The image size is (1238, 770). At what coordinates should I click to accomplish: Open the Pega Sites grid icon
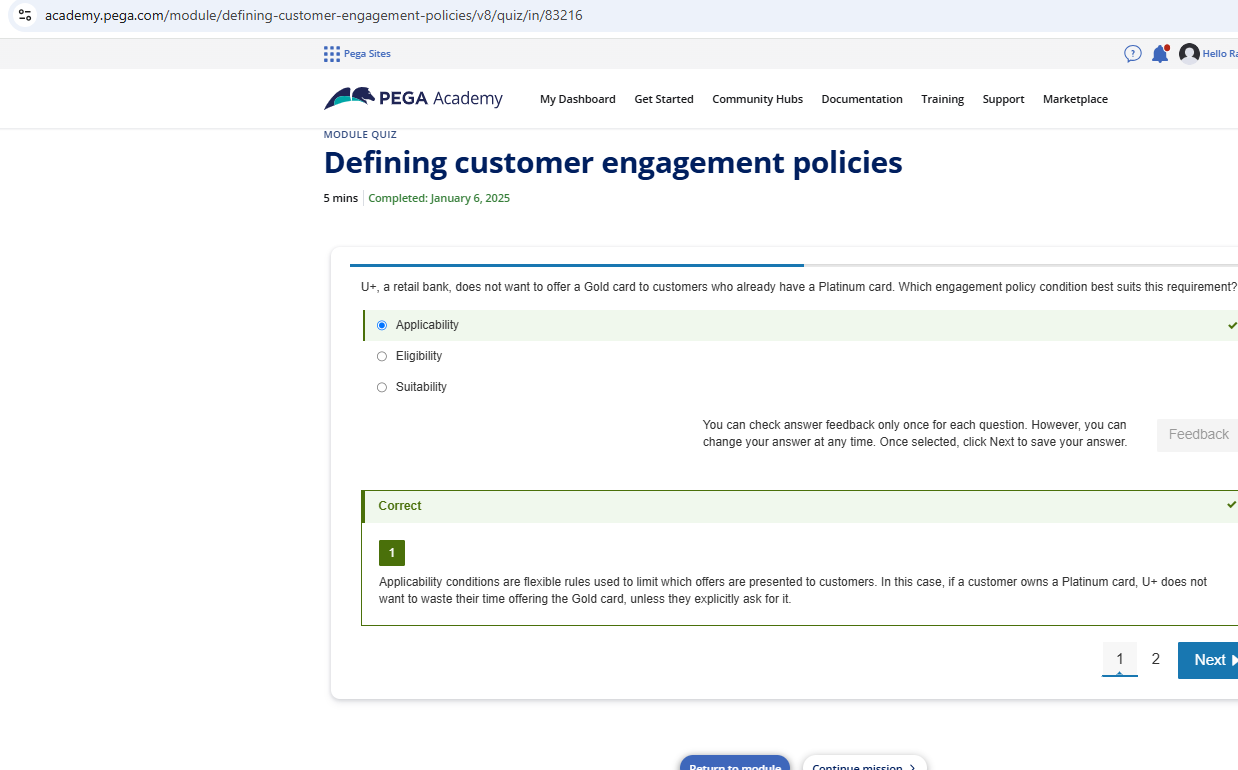pyautogui.click(x=331, y=53)
